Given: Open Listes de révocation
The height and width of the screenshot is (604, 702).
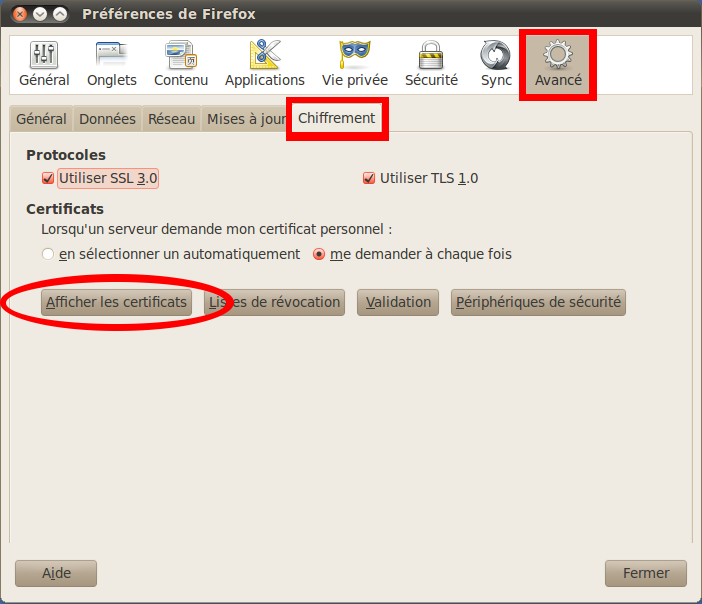Looking at the screenshot, I should click(x=274, y=302).
